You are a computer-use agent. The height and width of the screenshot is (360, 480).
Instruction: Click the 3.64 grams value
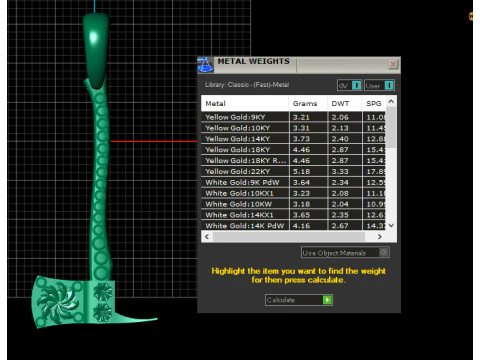301,182
